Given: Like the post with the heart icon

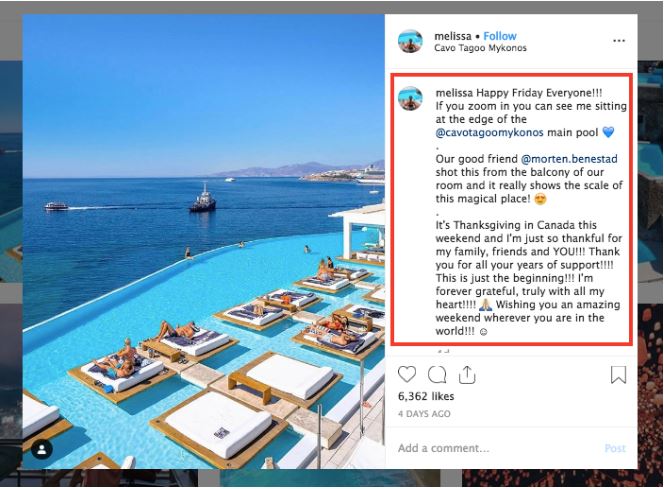Looking at the screenshot, I should coord(407,374).
